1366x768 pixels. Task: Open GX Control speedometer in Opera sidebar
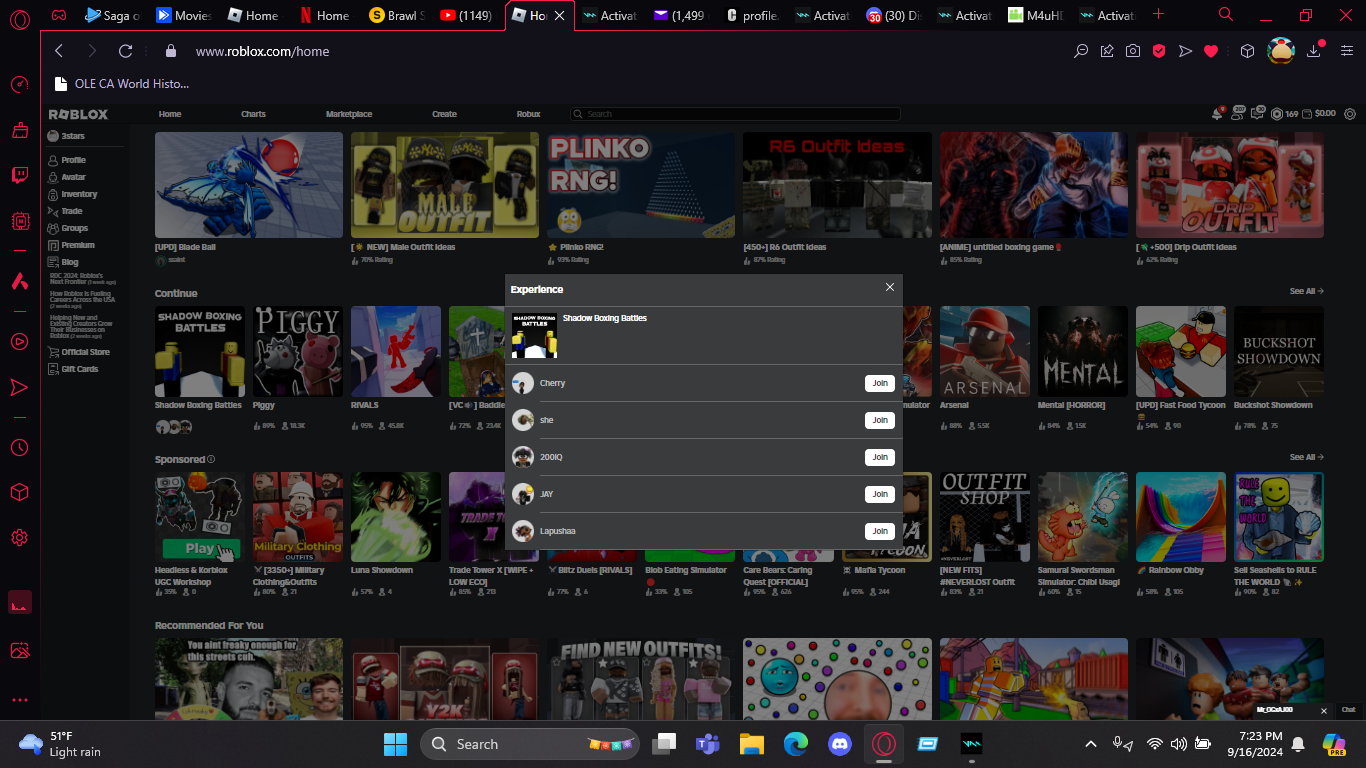[19, 85]
